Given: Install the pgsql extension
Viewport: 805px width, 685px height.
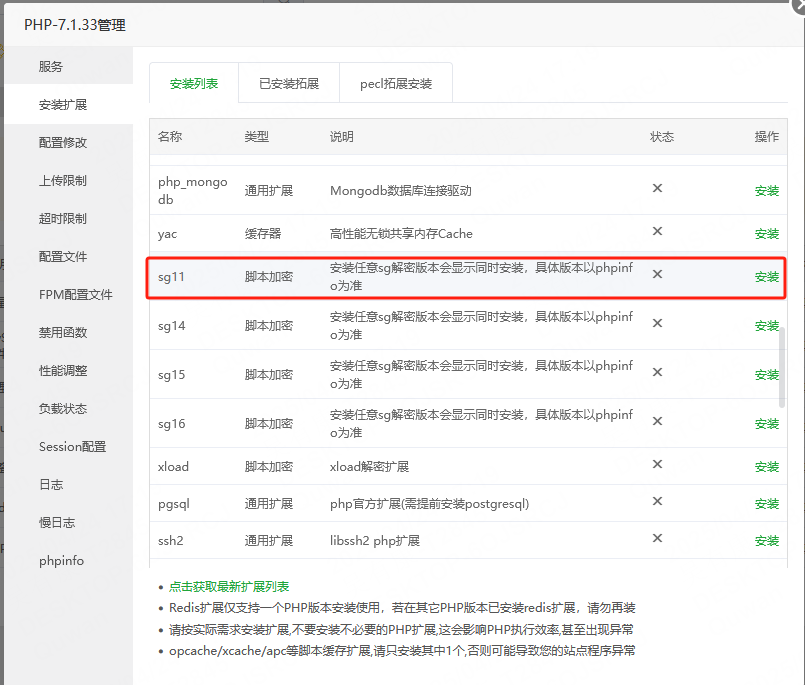Looking at the screenshot, I should [766, 503].
